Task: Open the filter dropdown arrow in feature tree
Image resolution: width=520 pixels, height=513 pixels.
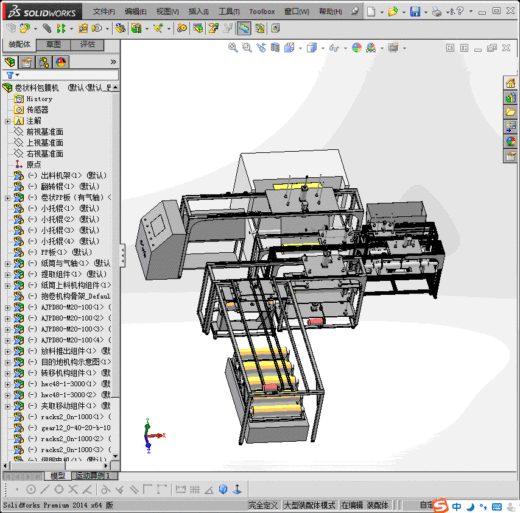Action: (17, 75)
